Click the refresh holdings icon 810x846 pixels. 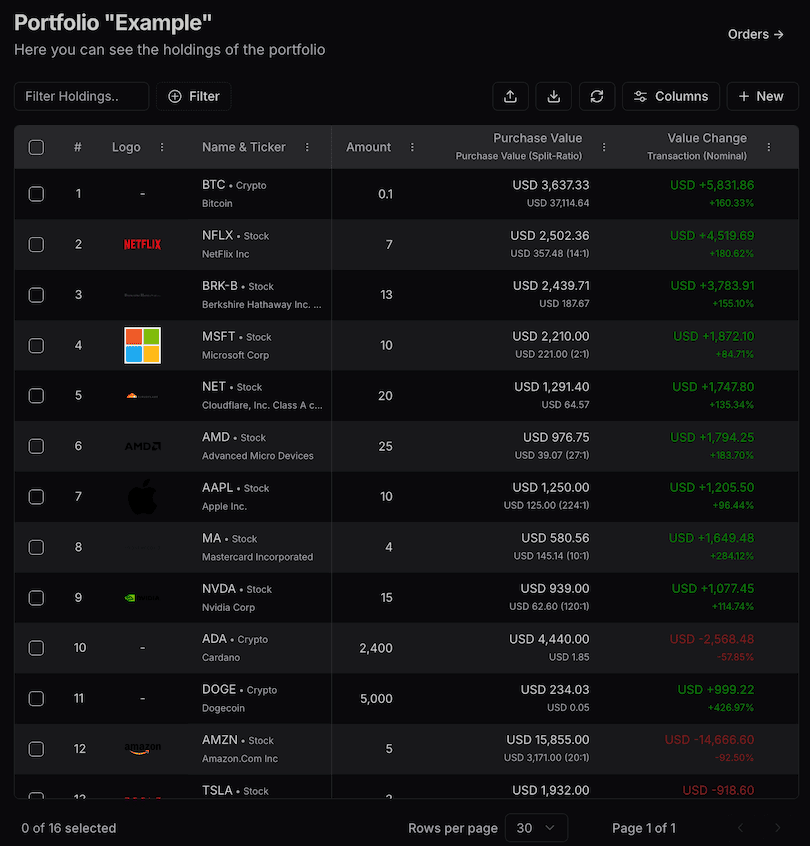(x=597, y=96)
